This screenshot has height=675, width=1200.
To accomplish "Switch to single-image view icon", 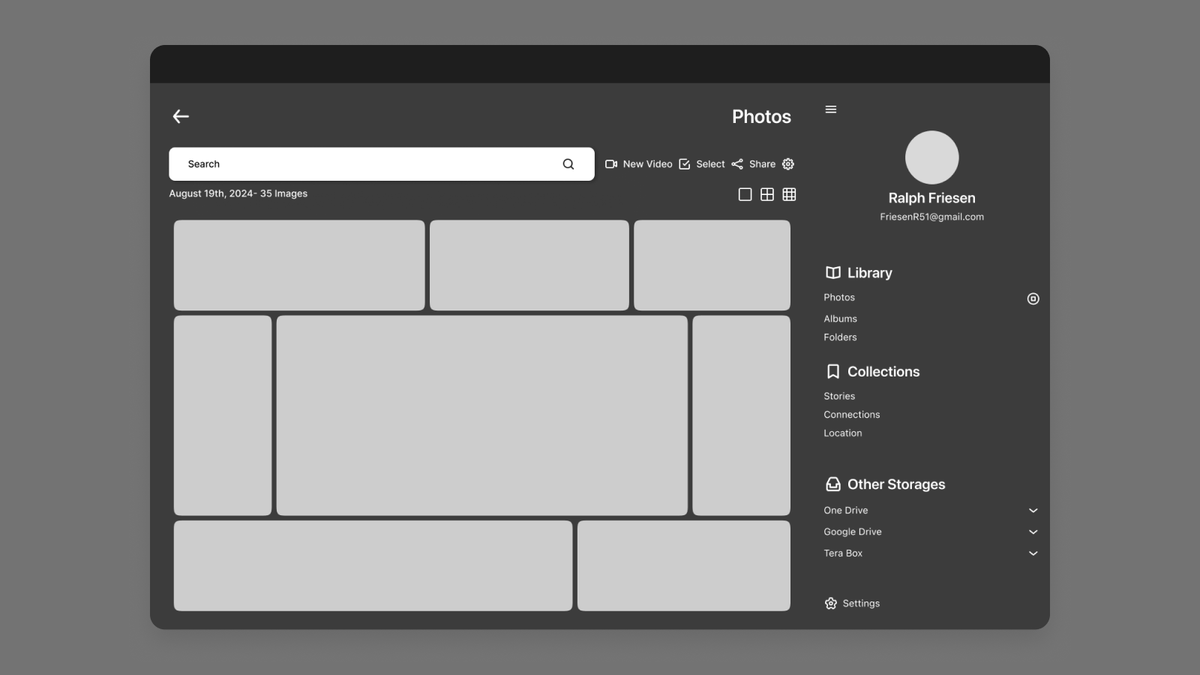I will click(x=745, y=194).
